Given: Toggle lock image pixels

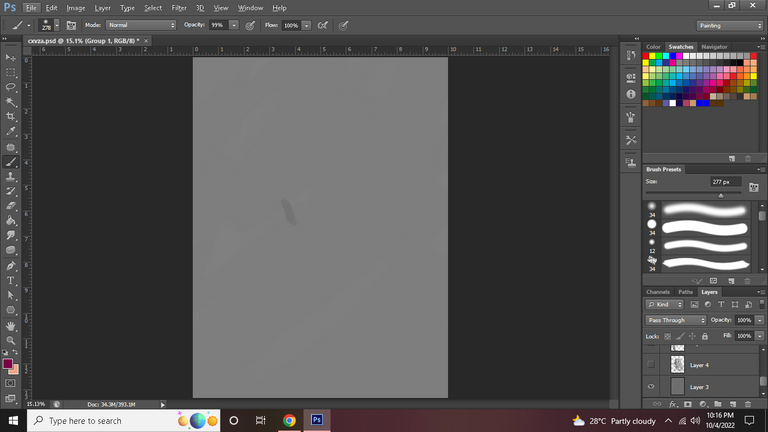Looking at the screenshot, I should click(x=680, y=336).
